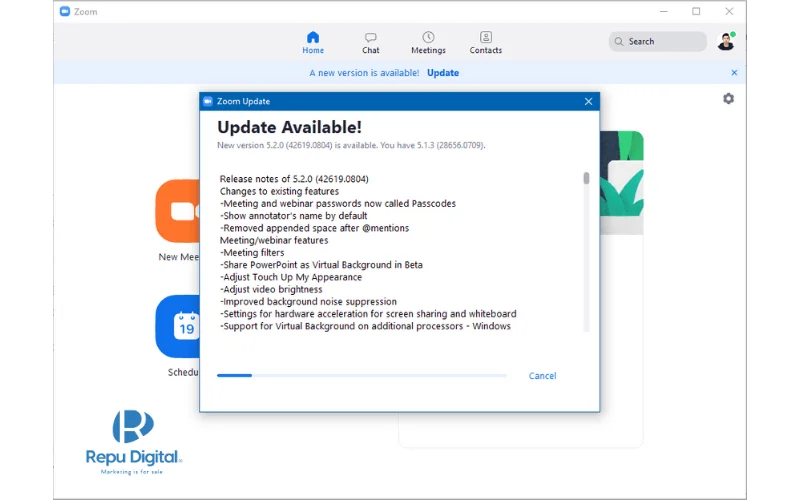Switch to the Chat tab
The image size is (800, 500).
(x=370, y=43)
